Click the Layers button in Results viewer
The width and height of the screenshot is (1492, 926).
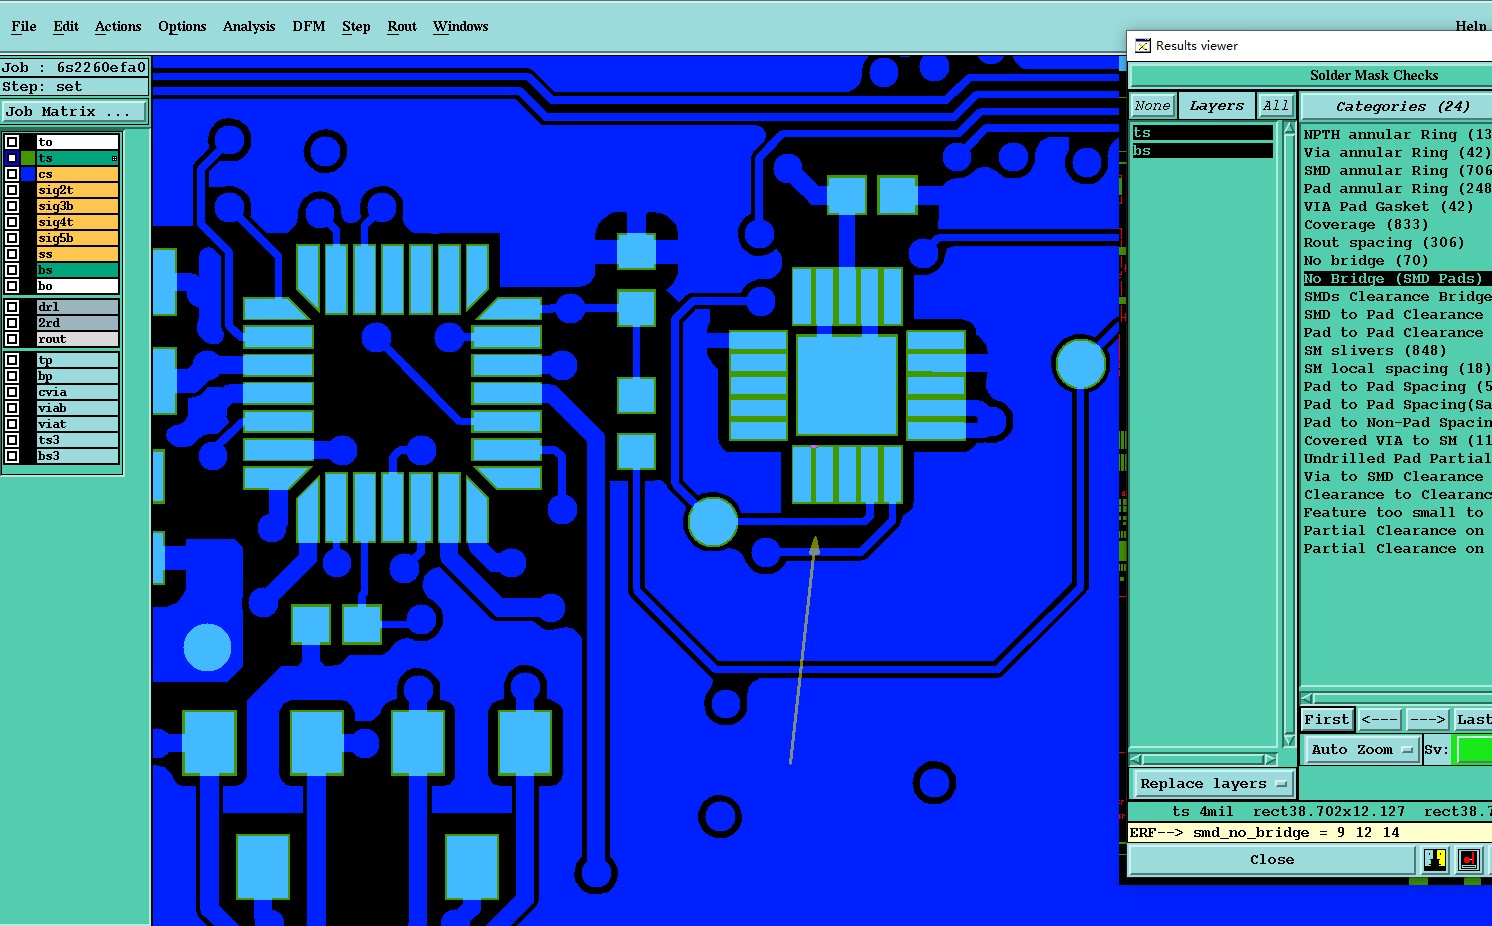tap(1217, 106)
